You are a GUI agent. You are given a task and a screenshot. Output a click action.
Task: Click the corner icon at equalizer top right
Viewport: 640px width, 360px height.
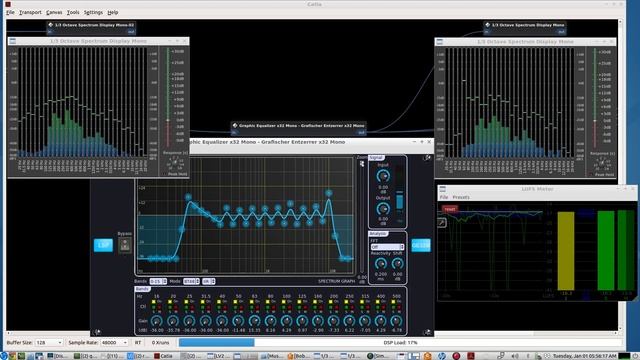427,158
